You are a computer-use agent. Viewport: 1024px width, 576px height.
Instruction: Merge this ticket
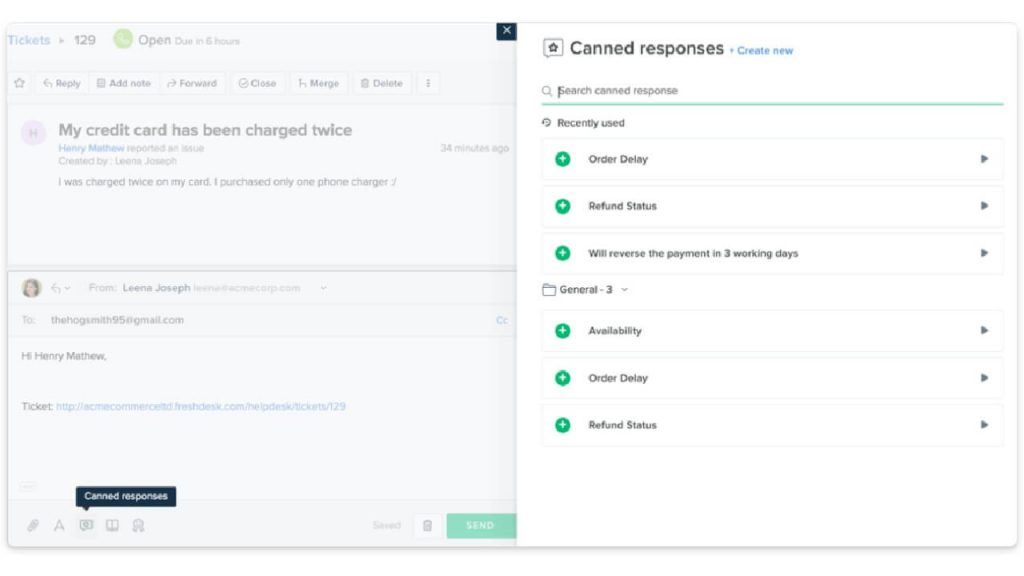tap(319, 84)
